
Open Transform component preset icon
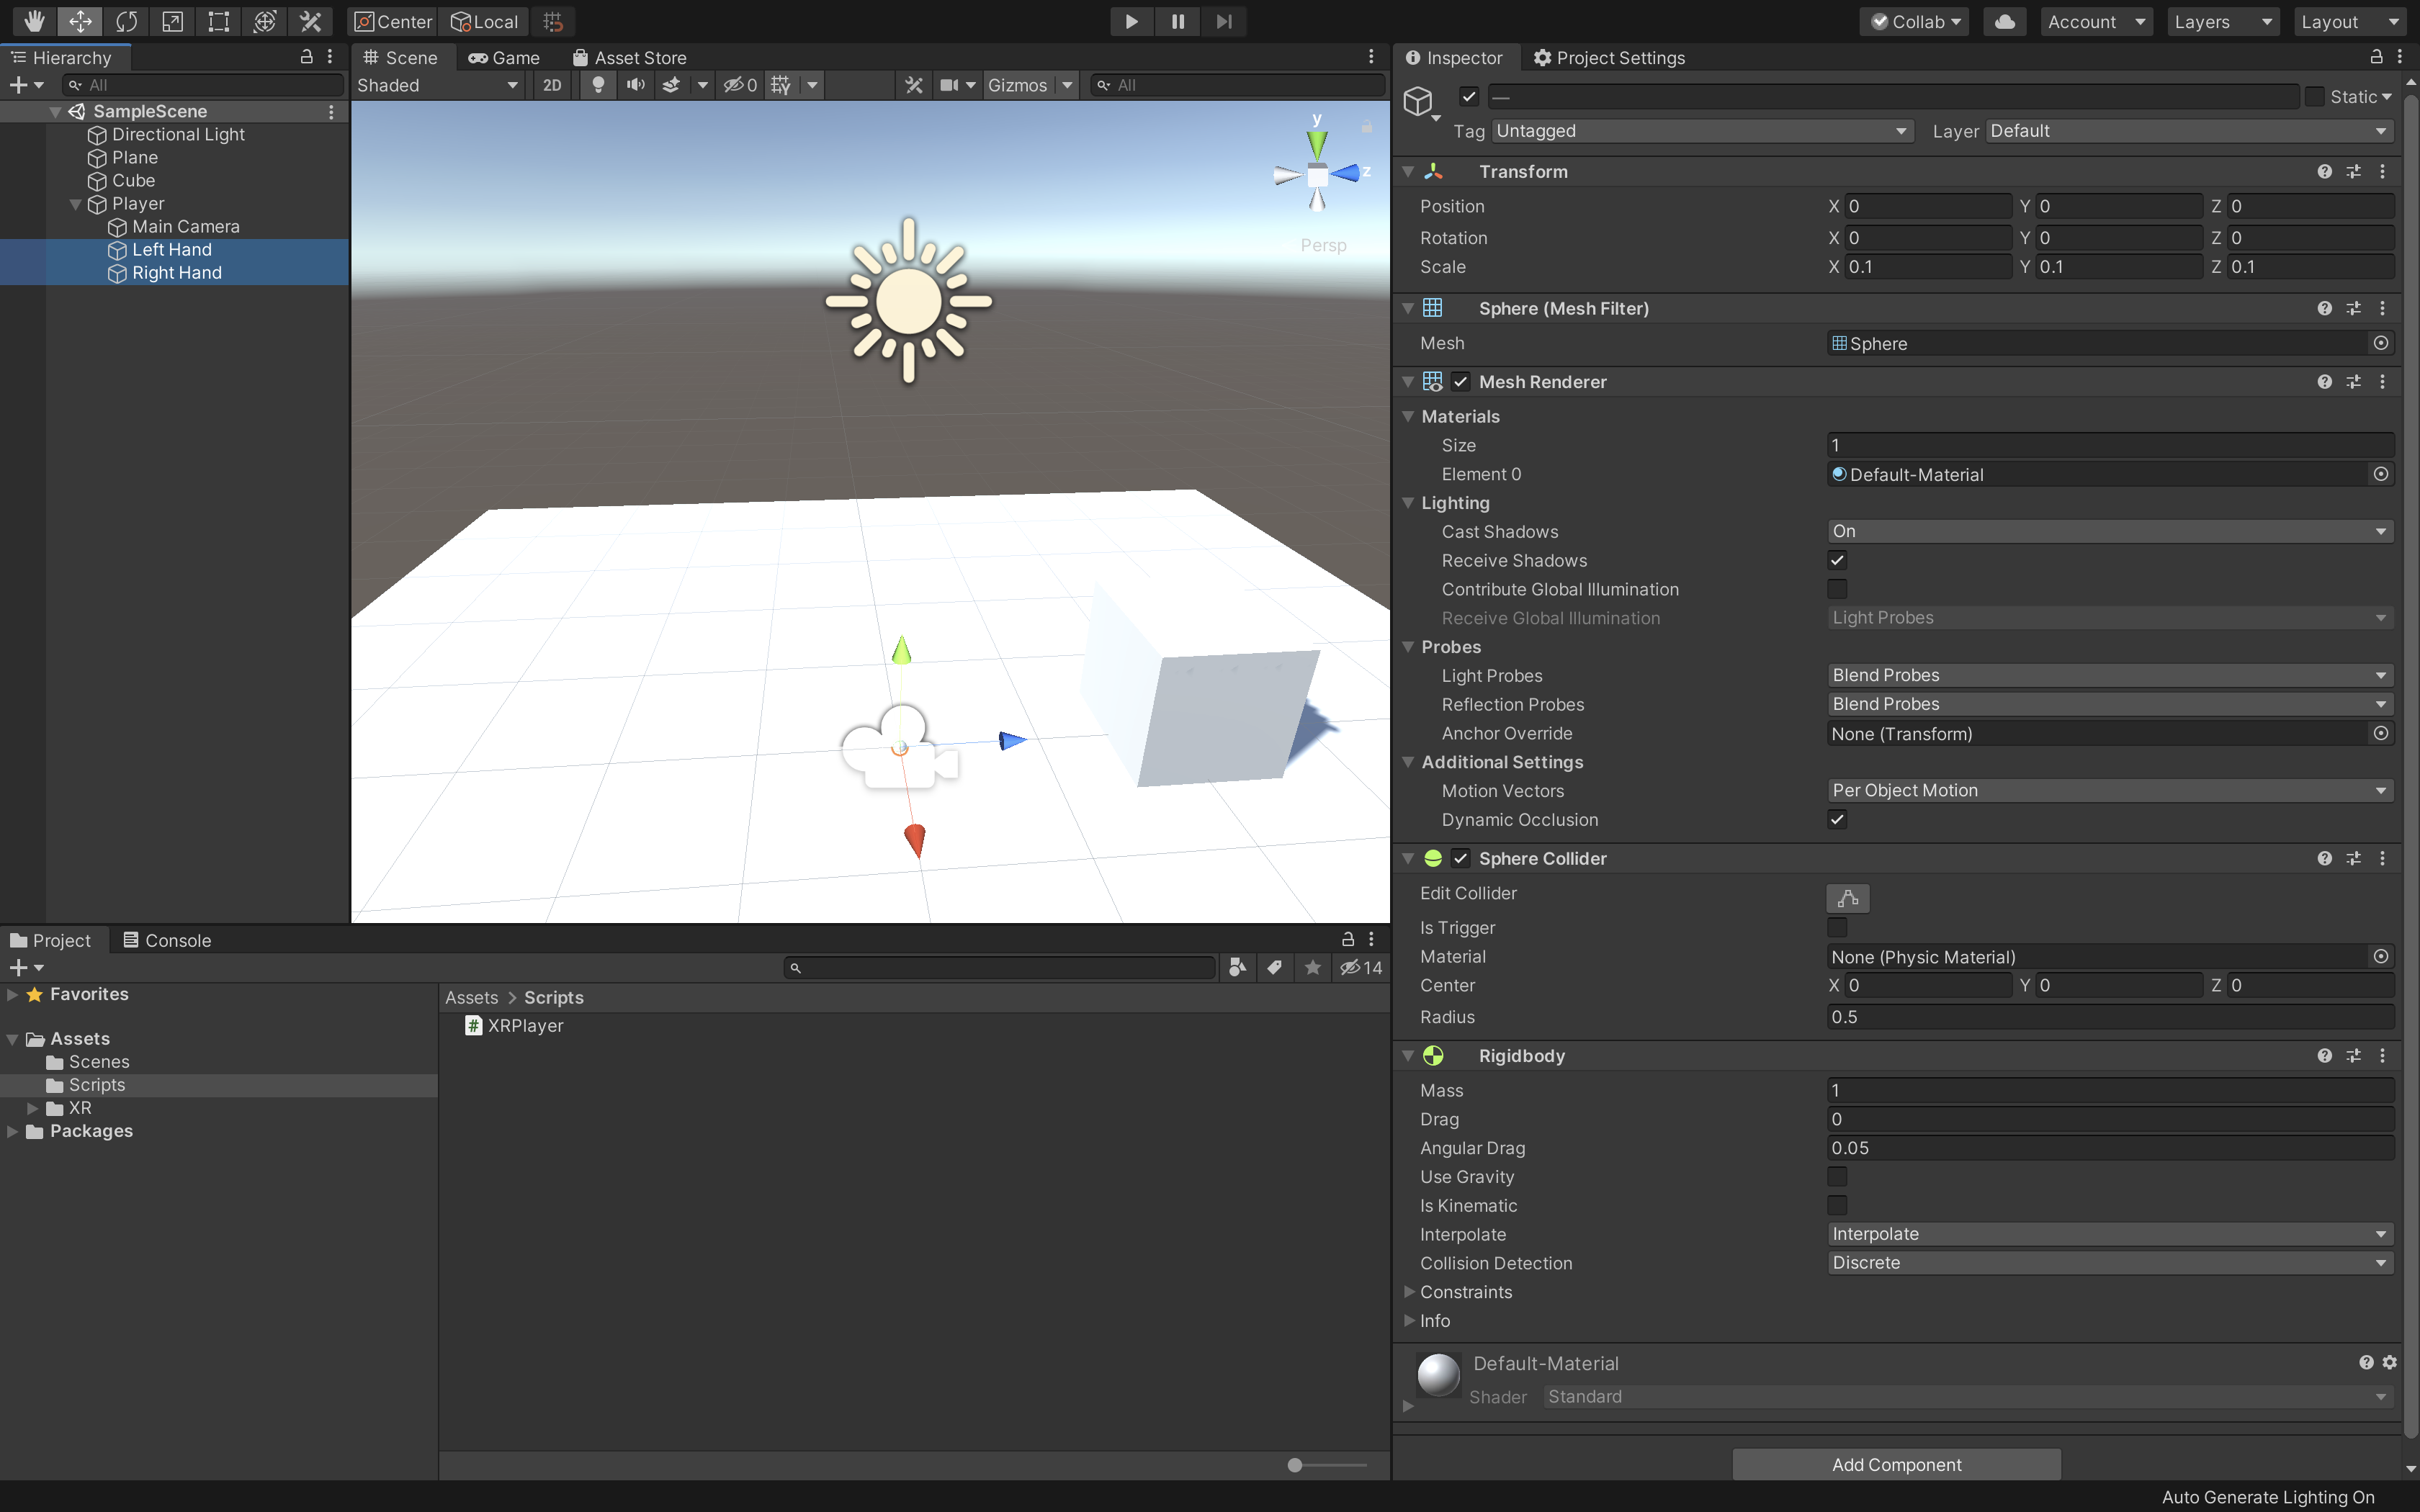pyautogui.click(x=2353, y=172)
